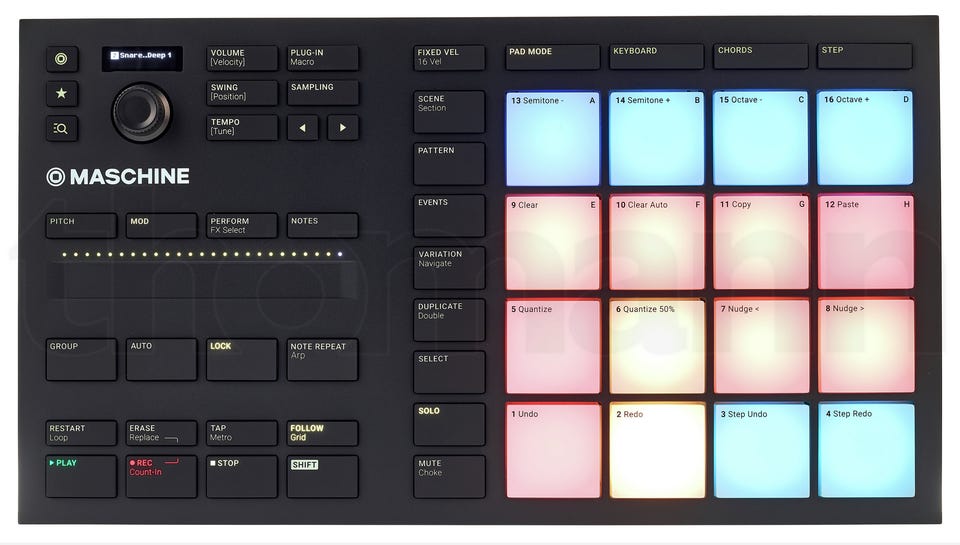960x545 pixels.
Task: Click the star favorites button
Action: coord(62,94)
